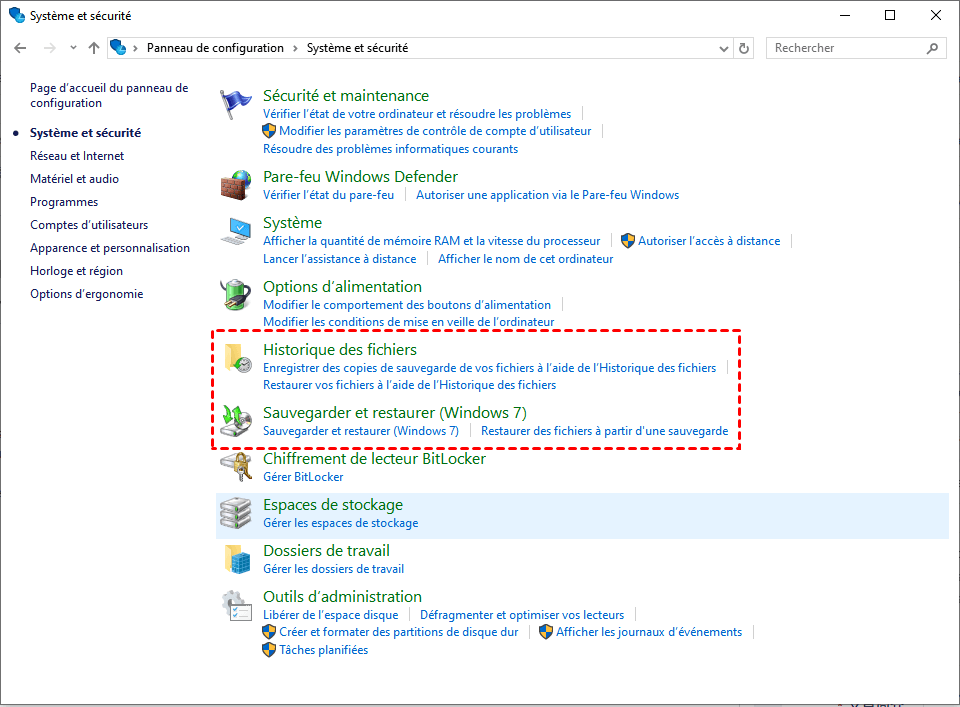Image resolution: width=960 pixels, height=707 pixels.
Task: Click shield icon beside Créer et formater des partitions
Action: pyautogui.click(x=269, y=632)
